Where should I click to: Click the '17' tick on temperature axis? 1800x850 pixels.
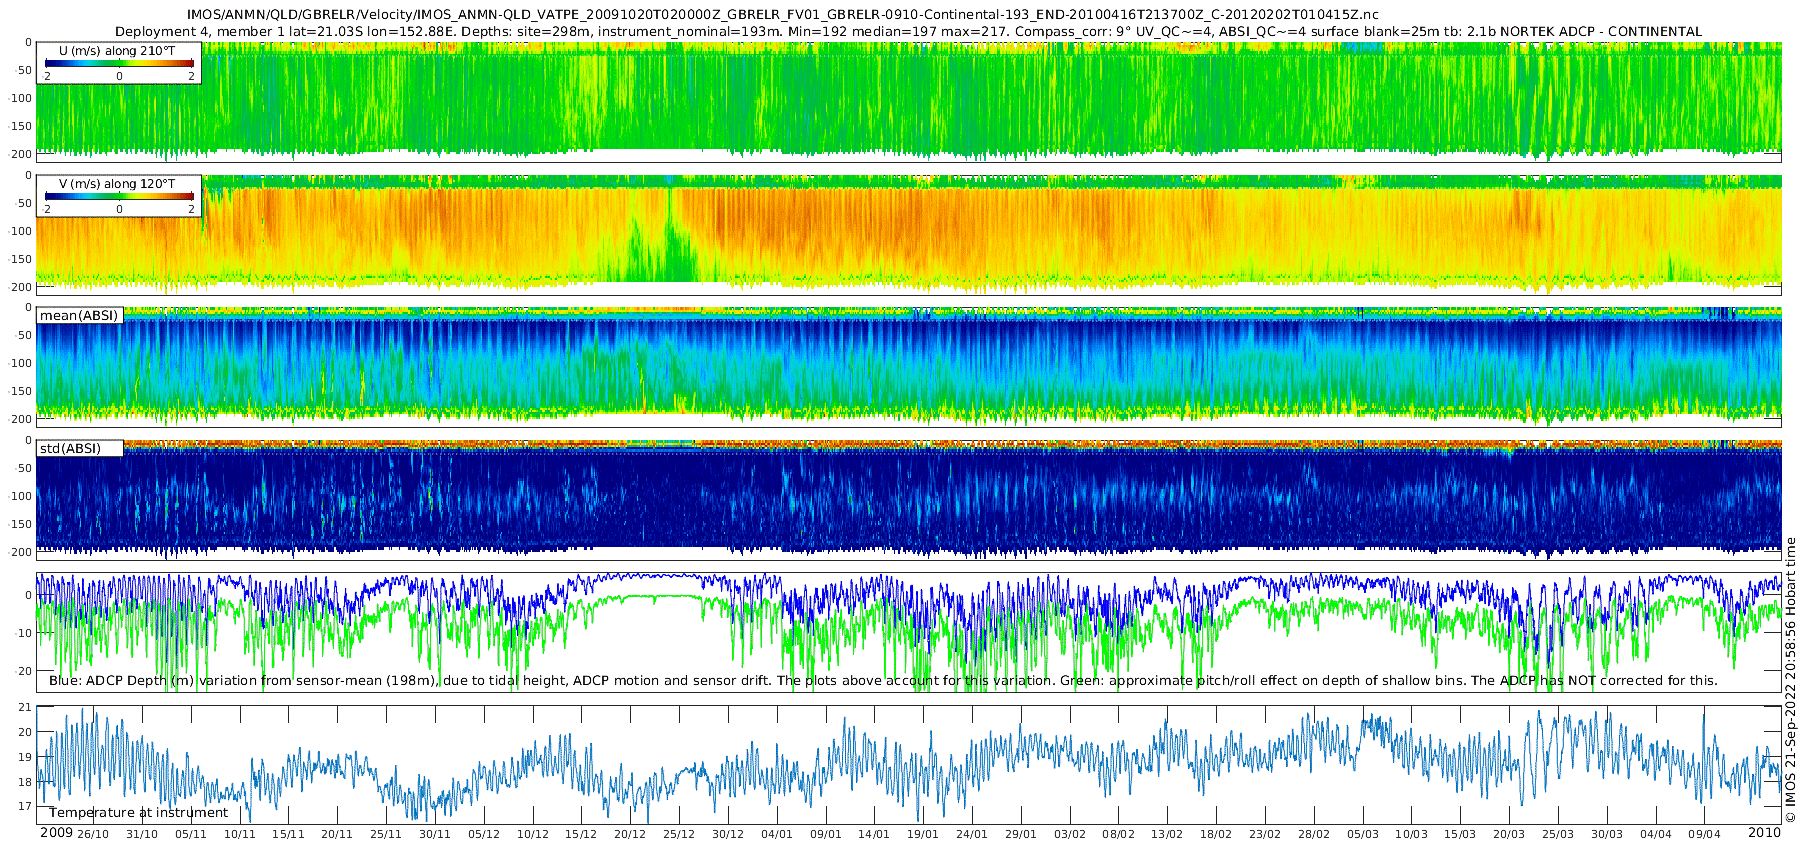pyautogui.click(x=26, y=806)
